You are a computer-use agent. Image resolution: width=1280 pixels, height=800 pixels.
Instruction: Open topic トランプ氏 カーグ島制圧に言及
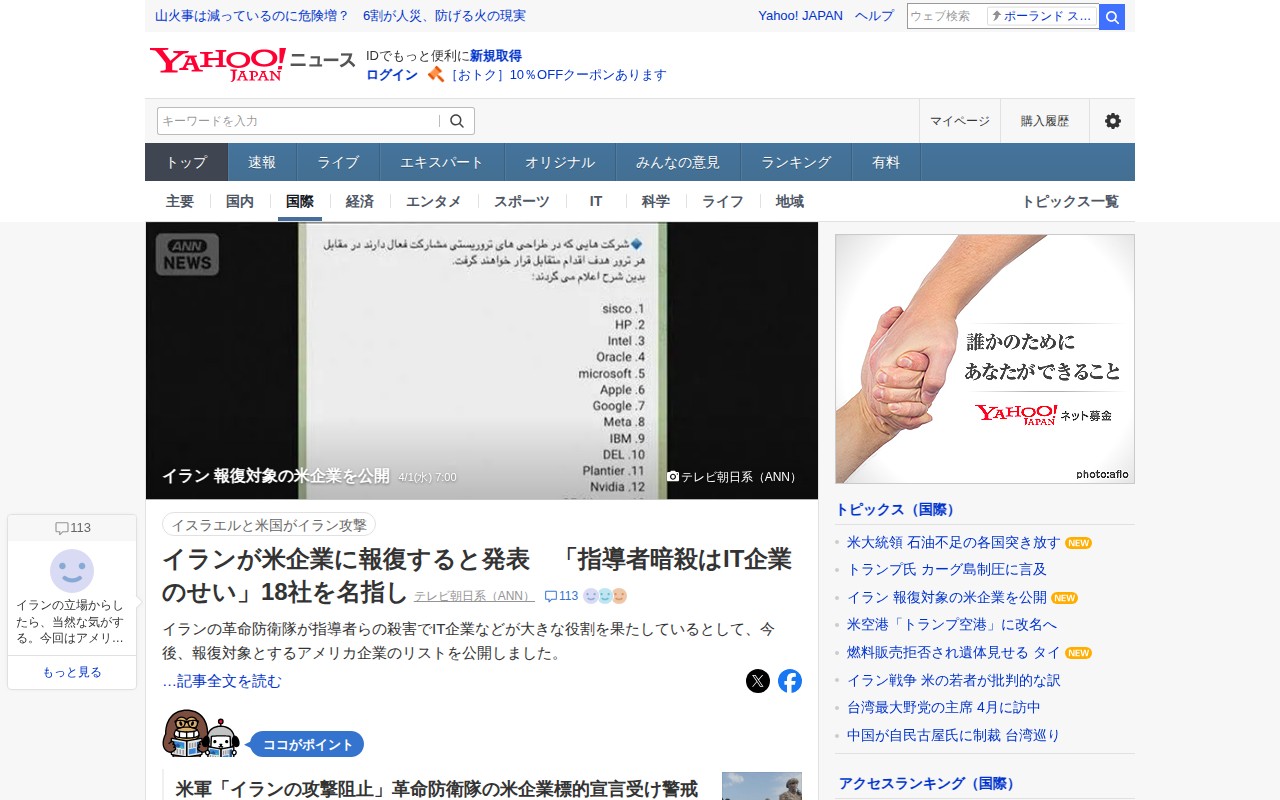(947, 569)
